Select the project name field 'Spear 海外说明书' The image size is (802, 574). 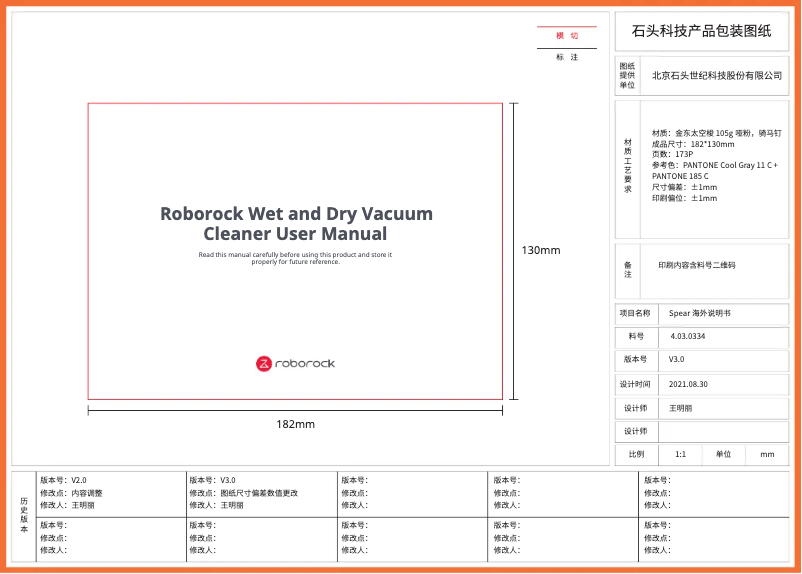pyautogui.click(x=700, y=313)
